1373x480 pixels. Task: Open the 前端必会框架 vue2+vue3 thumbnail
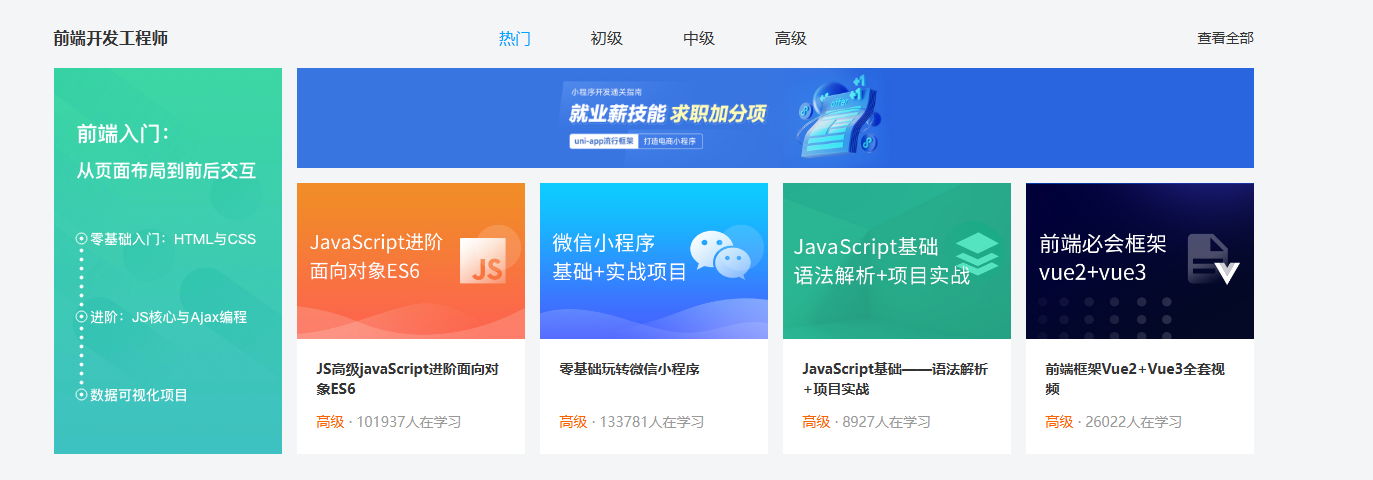pyautogui.click(x=1140, y=261)
